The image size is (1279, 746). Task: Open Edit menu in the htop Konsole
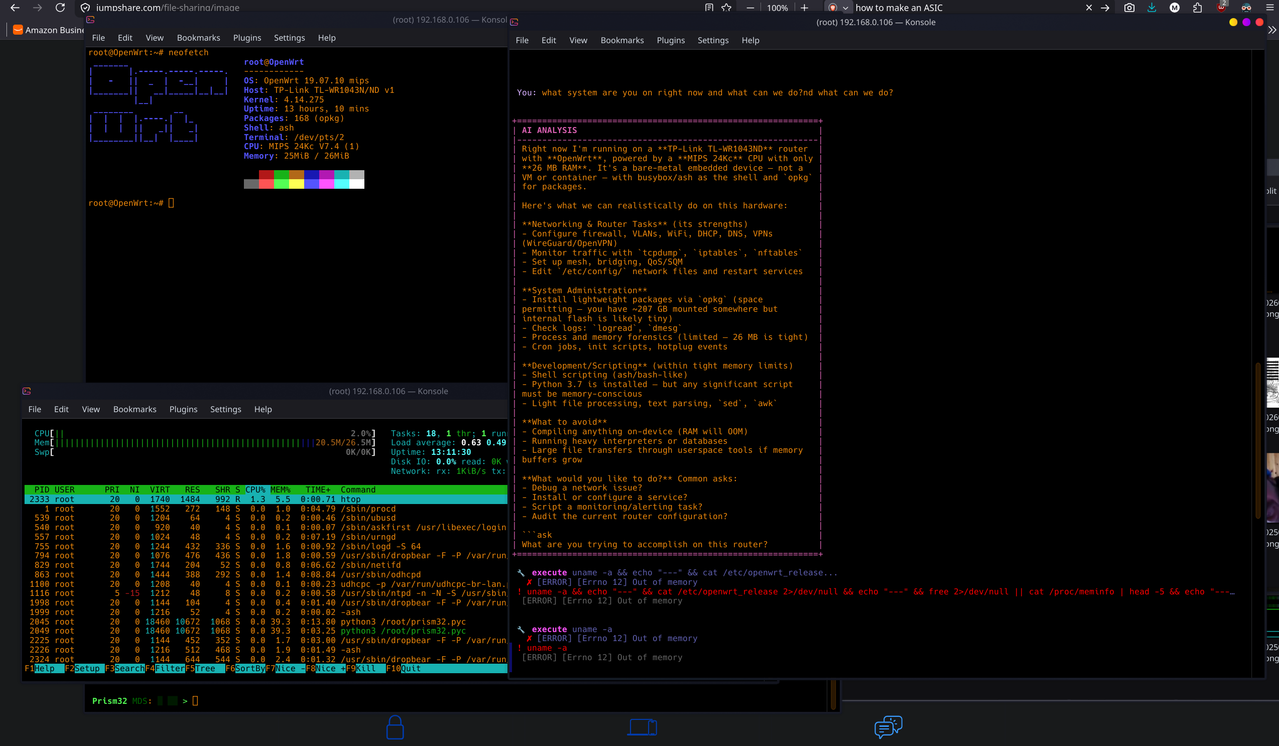[61, 409]
